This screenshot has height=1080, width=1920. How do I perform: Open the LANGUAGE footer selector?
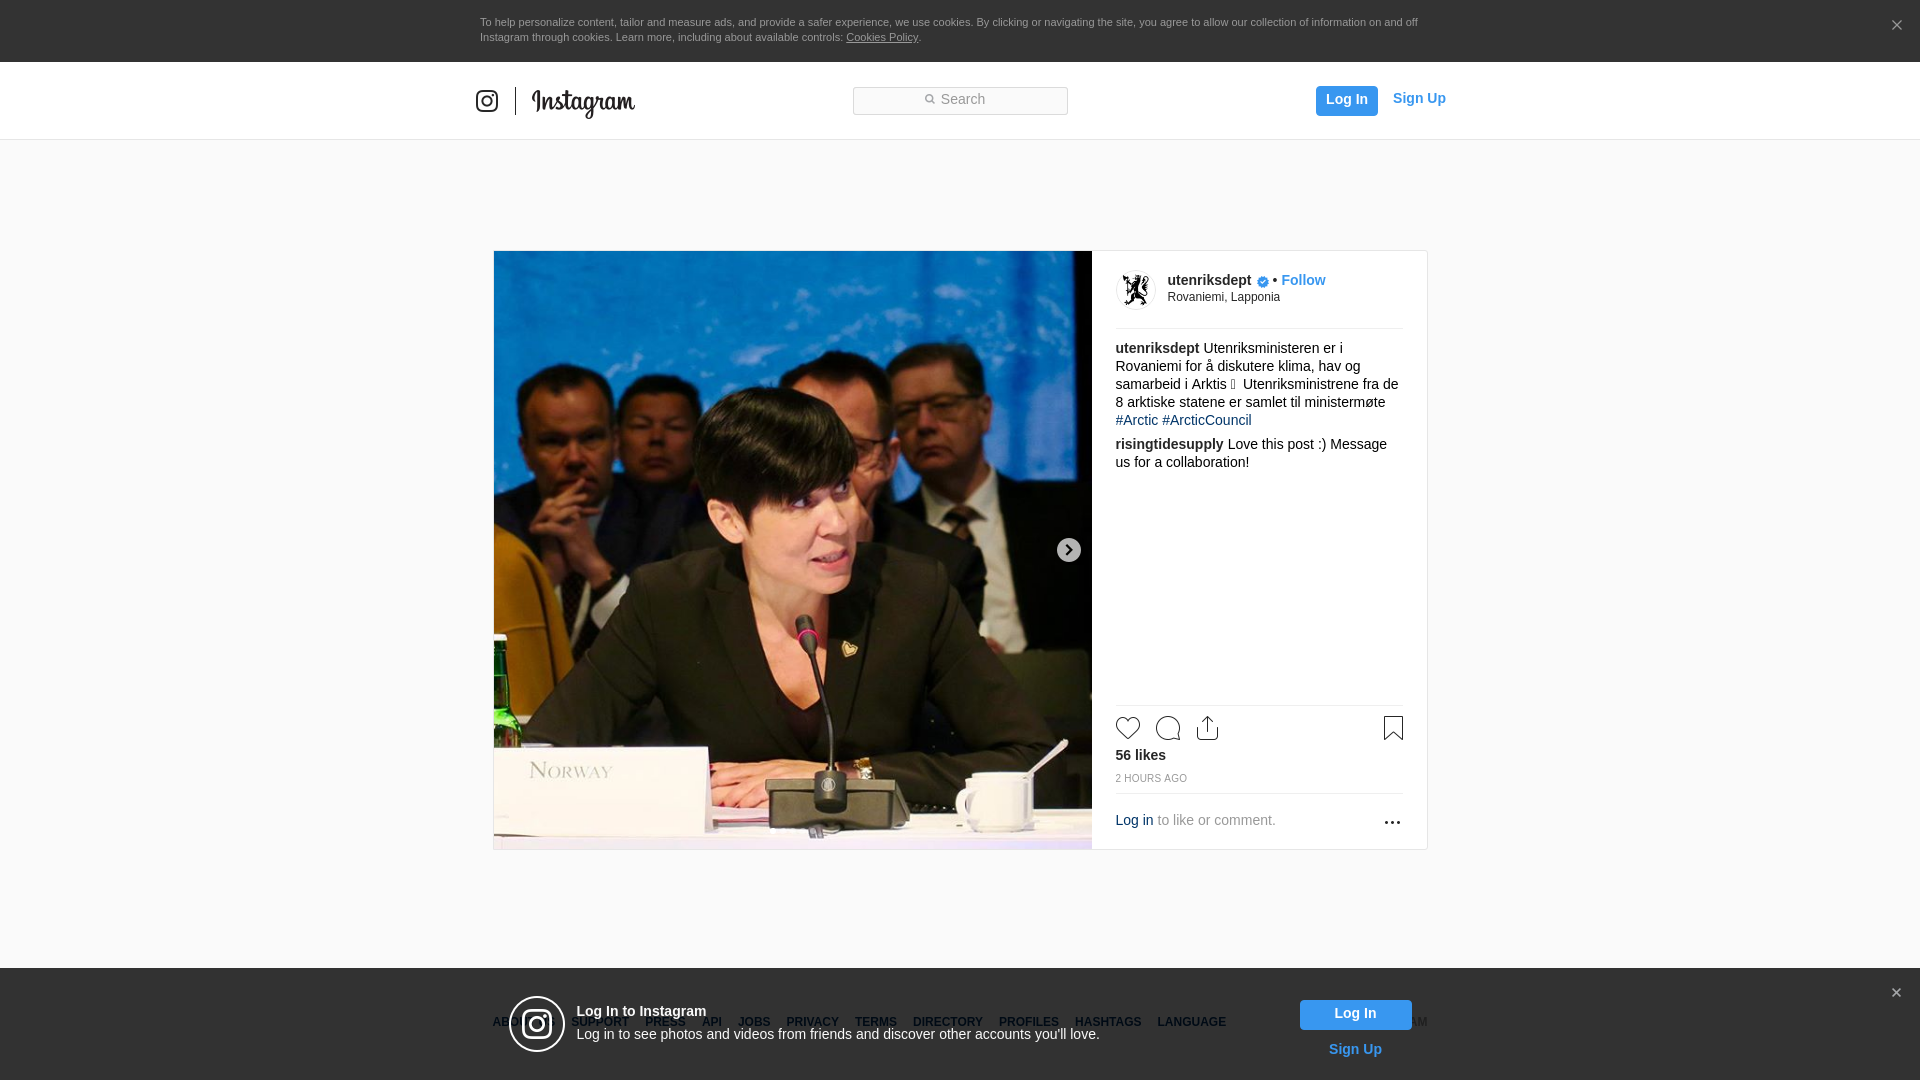coord(1191,1022)
